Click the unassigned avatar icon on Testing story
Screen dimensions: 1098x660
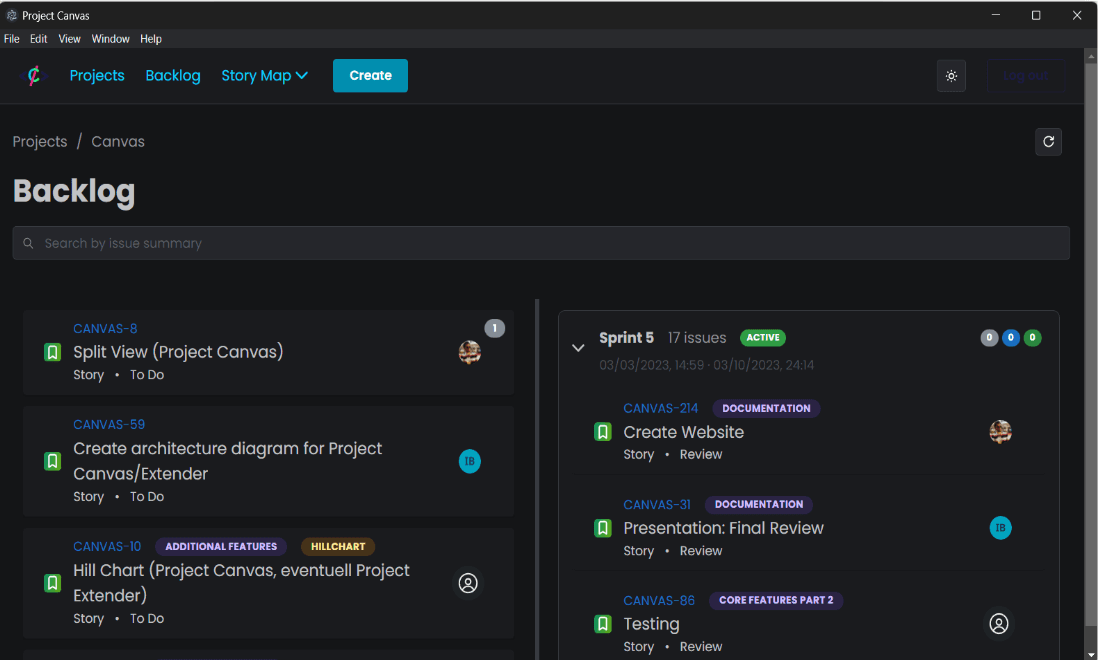pyautogui.click(x=998, y=623)
